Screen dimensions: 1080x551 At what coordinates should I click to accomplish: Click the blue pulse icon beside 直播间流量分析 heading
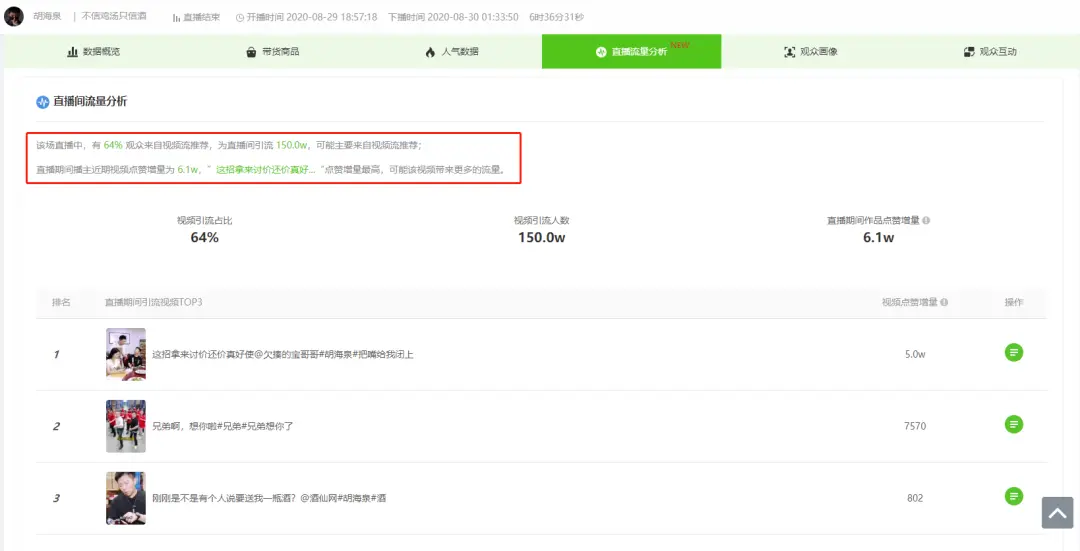pyautogui.click(x=43, y=102)
